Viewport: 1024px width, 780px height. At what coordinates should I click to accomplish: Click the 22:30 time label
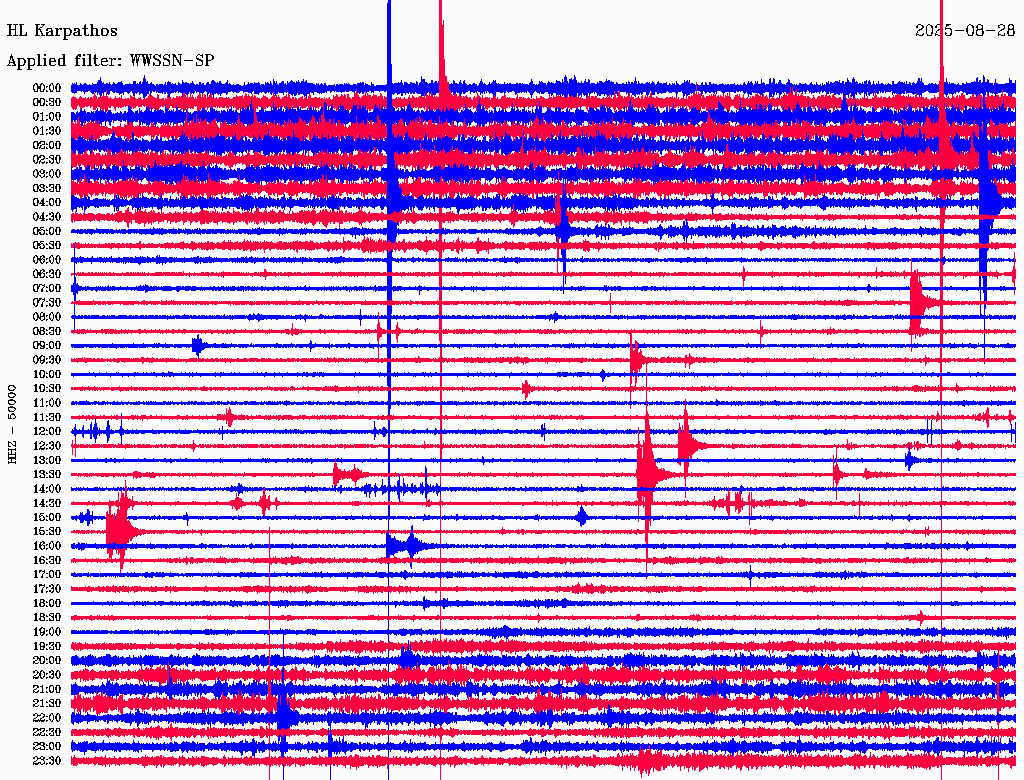click(x=47, y=732)
